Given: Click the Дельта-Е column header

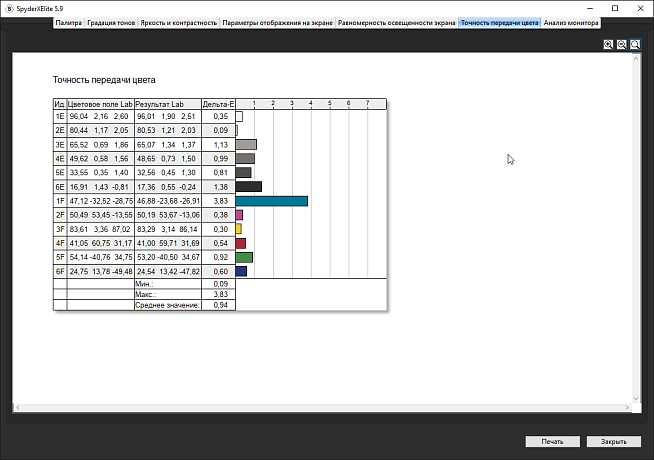Looking at the screenshot, I should click(x=217, y=103).
